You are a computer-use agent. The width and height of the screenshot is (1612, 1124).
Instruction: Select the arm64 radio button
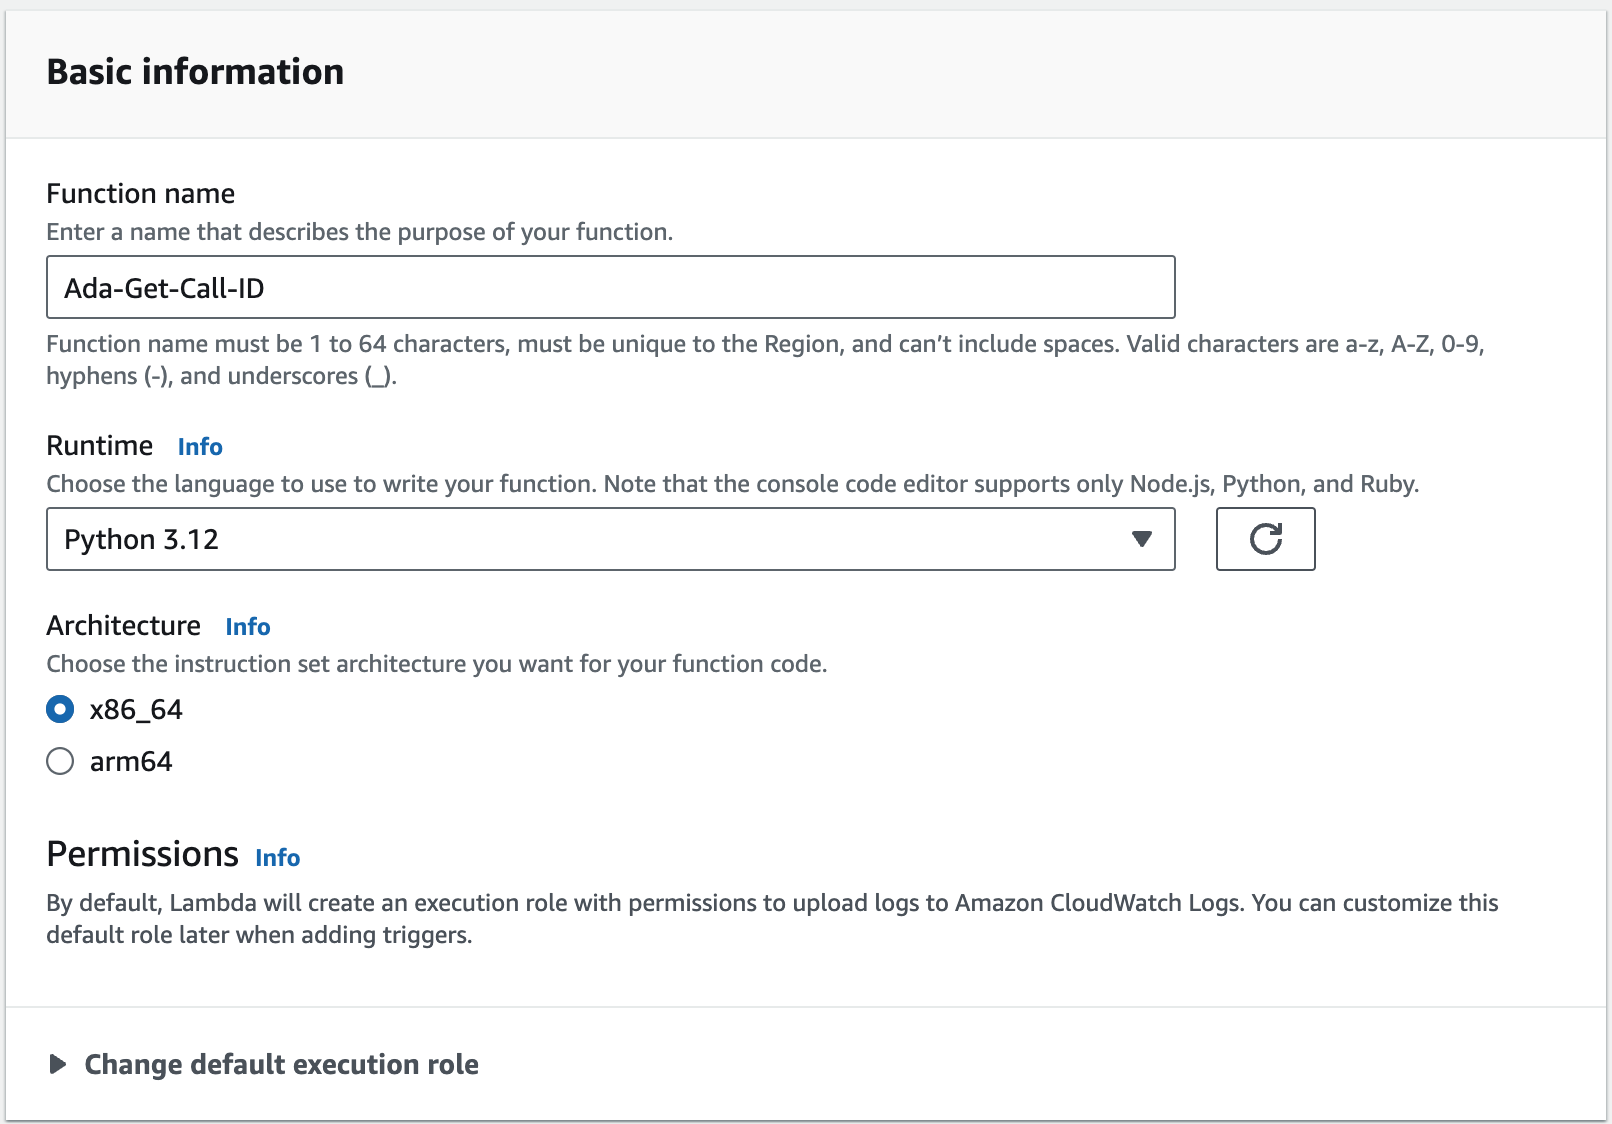tap(60, 761)
